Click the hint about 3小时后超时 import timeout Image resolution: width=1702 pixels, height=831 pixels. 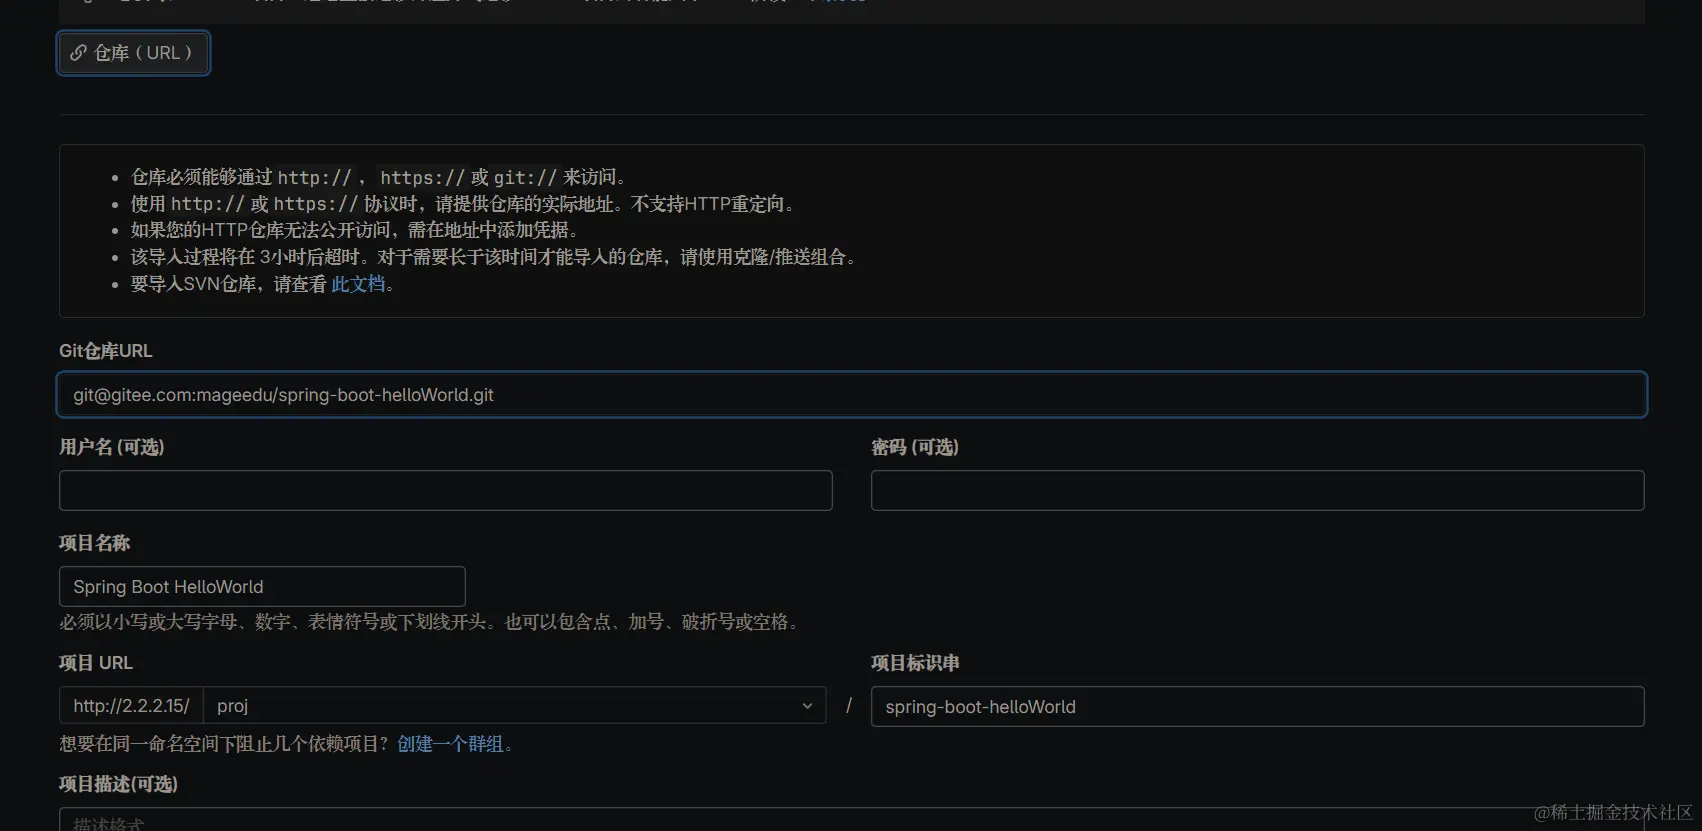[x=495, y=257]
